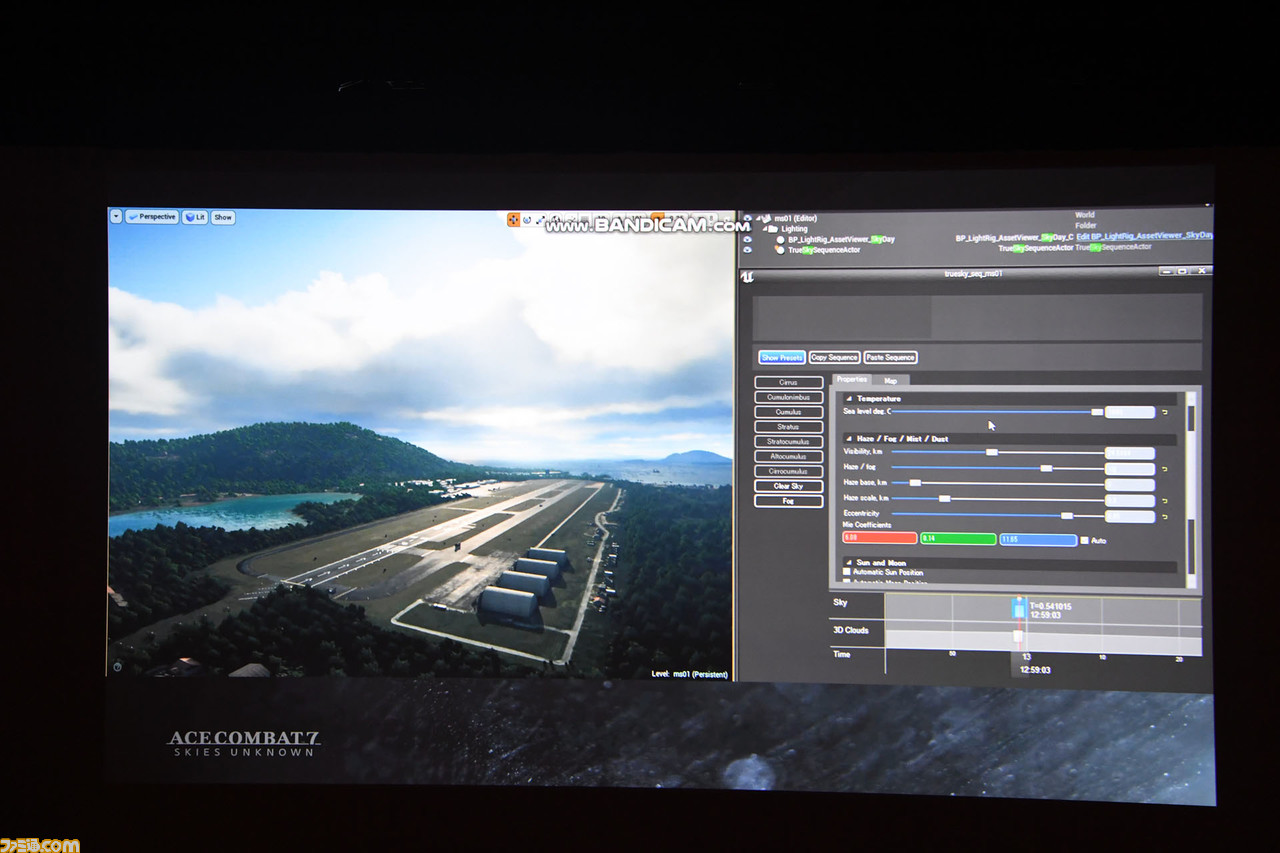
Task: Click the Show Presets button
Action: [x=782, y=357]
